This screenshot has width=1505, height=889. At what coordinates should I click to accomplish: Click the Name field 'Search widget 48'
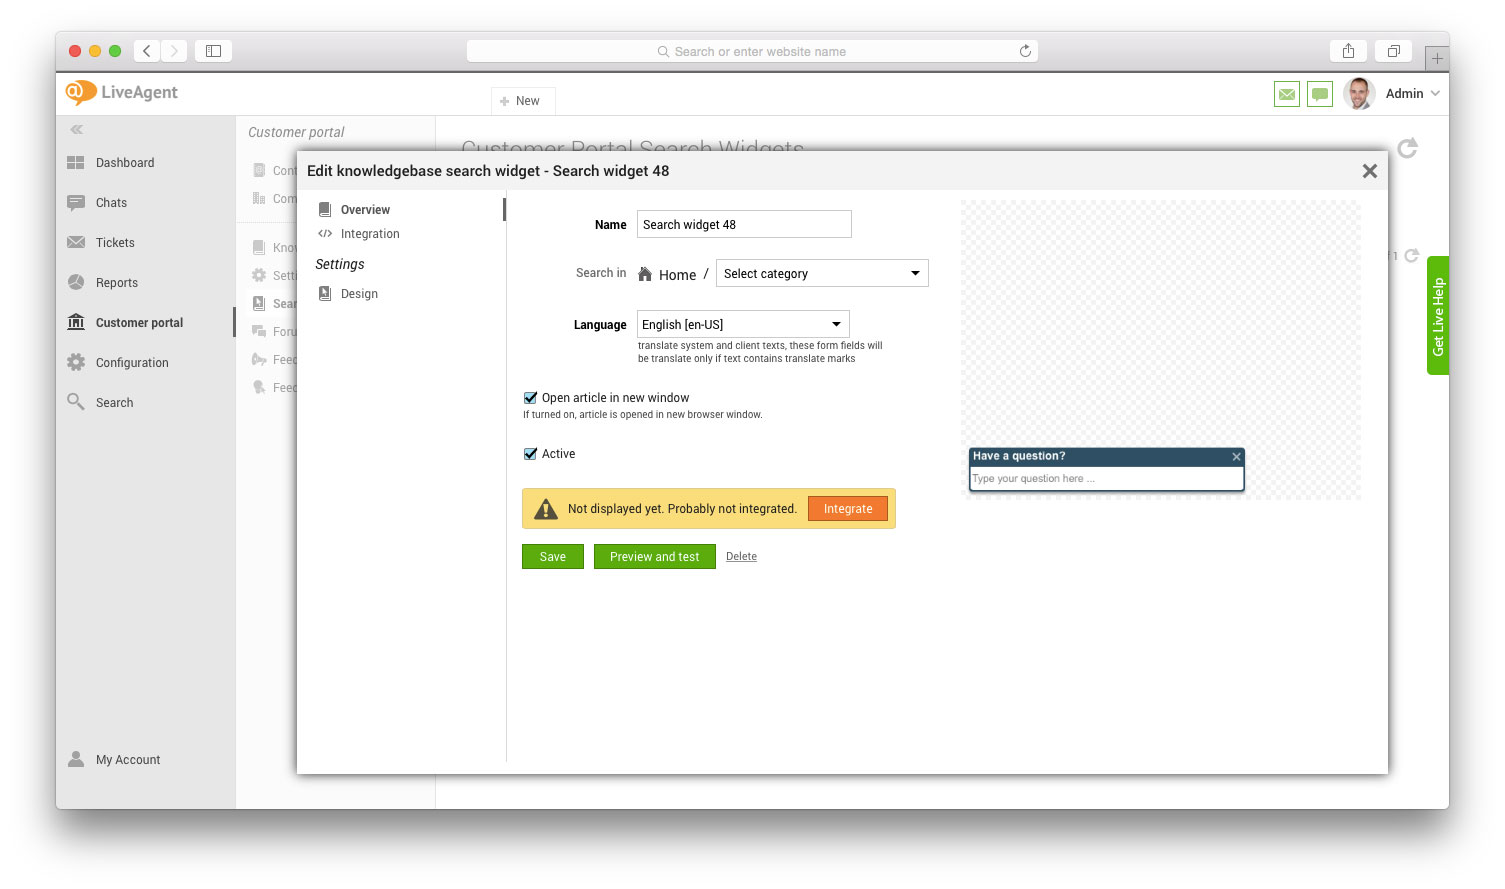click(x=744, y=224)
